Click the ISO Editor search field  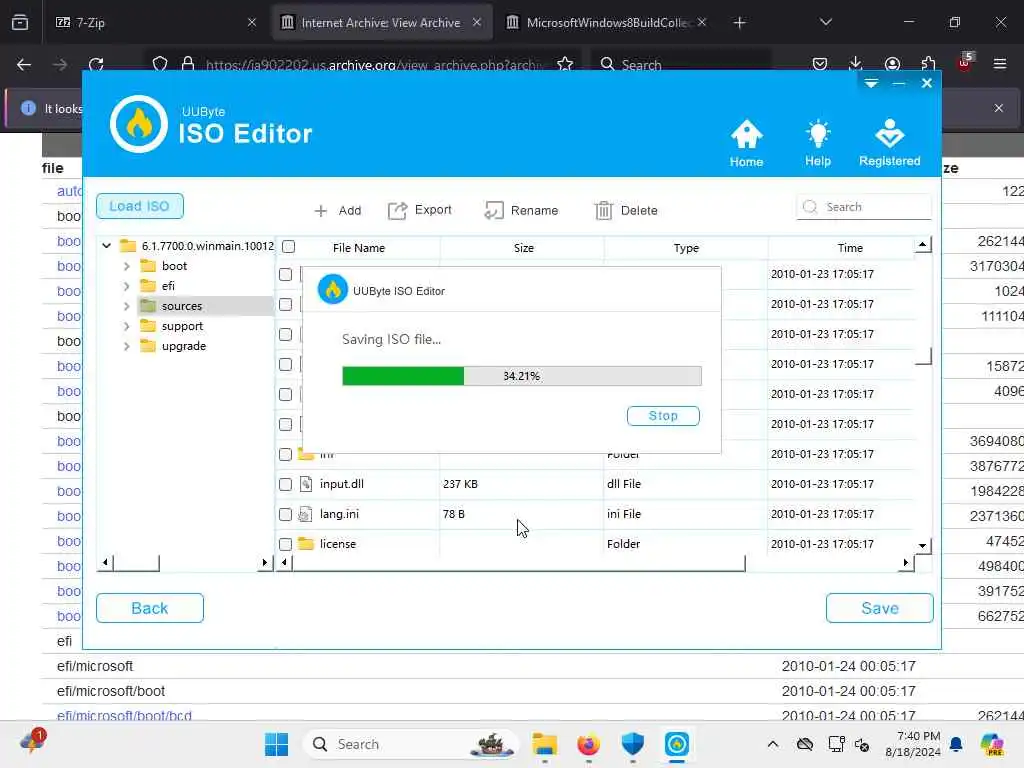(864, 207)
